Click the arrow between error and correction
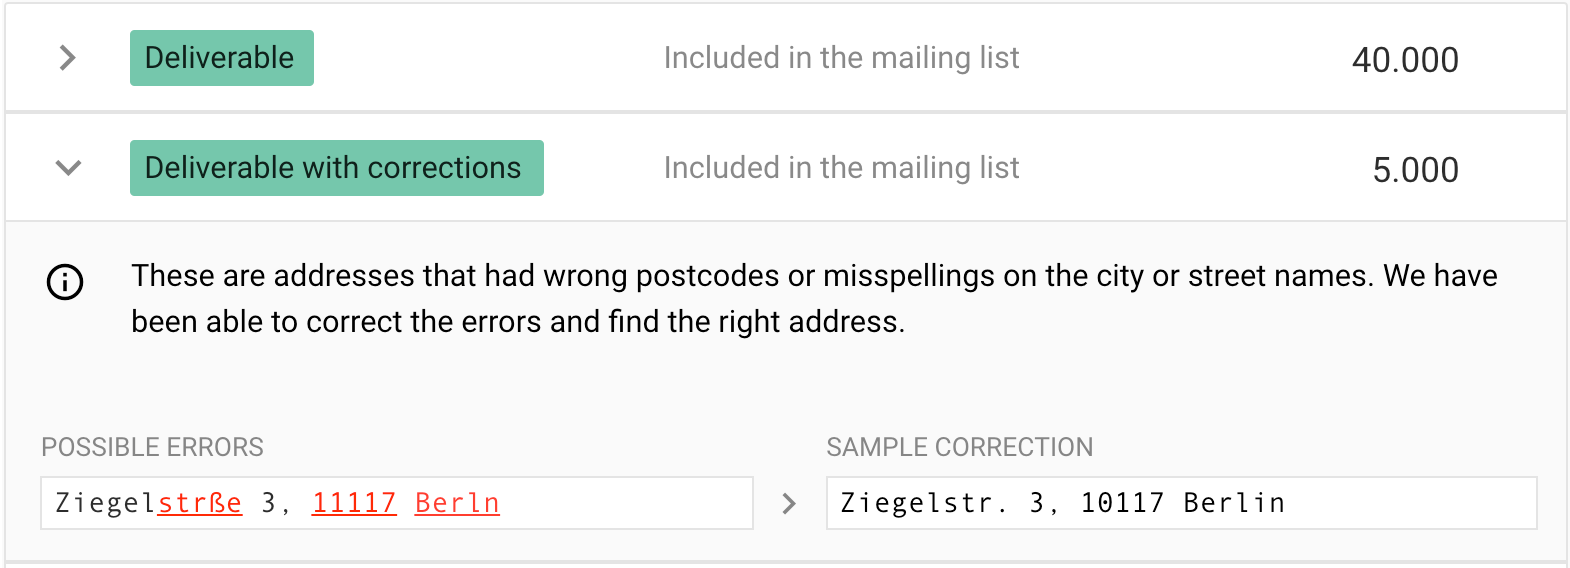The width and height of the screenshot is (1570, 568). 789,503
